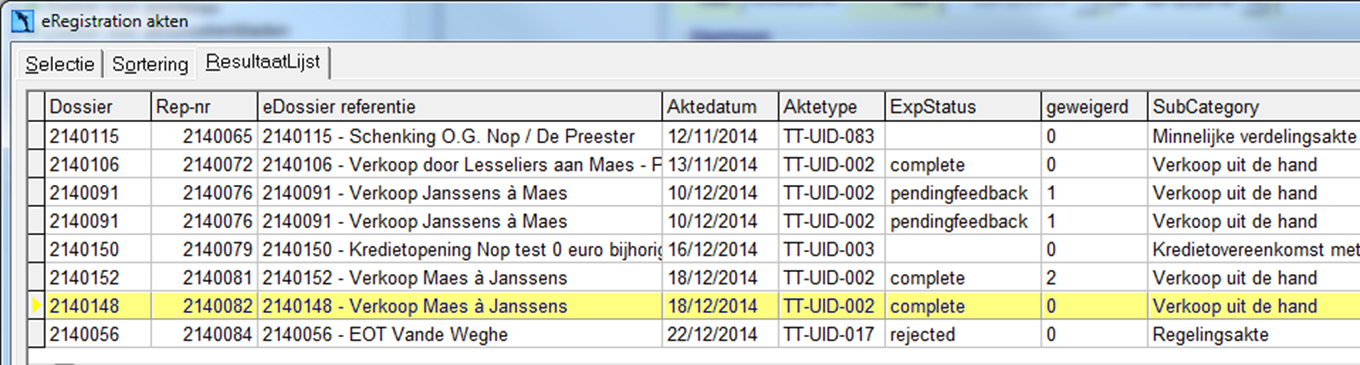Click Aktedatum 22/12/2014 cell
Screen dimensions: 1360x365
(x=712, y=335)
